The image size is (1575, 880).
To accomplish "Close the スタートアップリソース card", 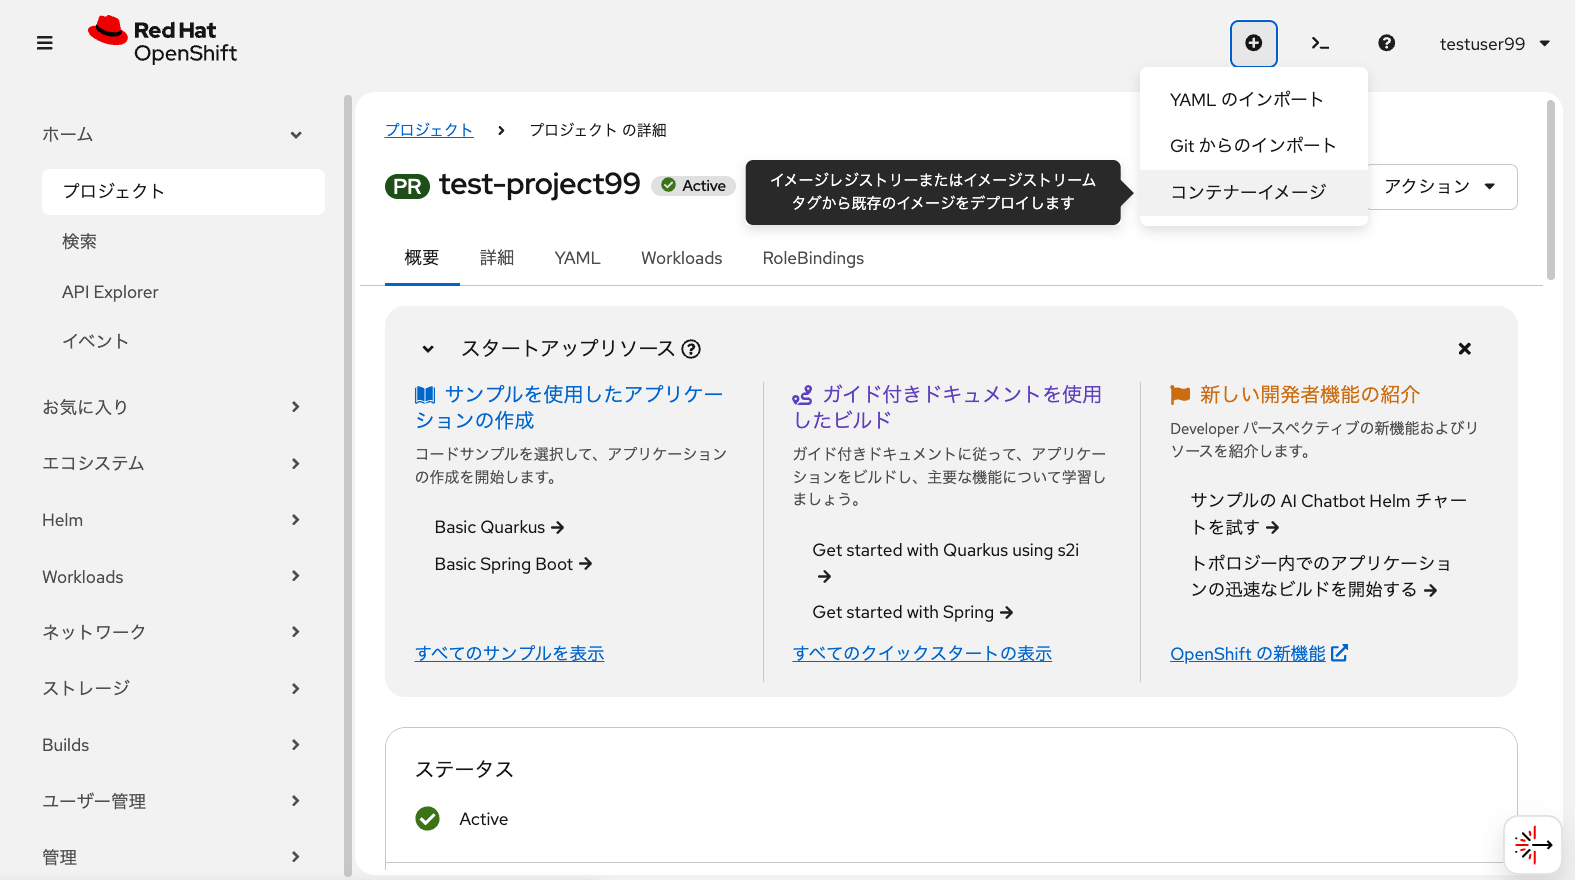I will coord(1464,349).
